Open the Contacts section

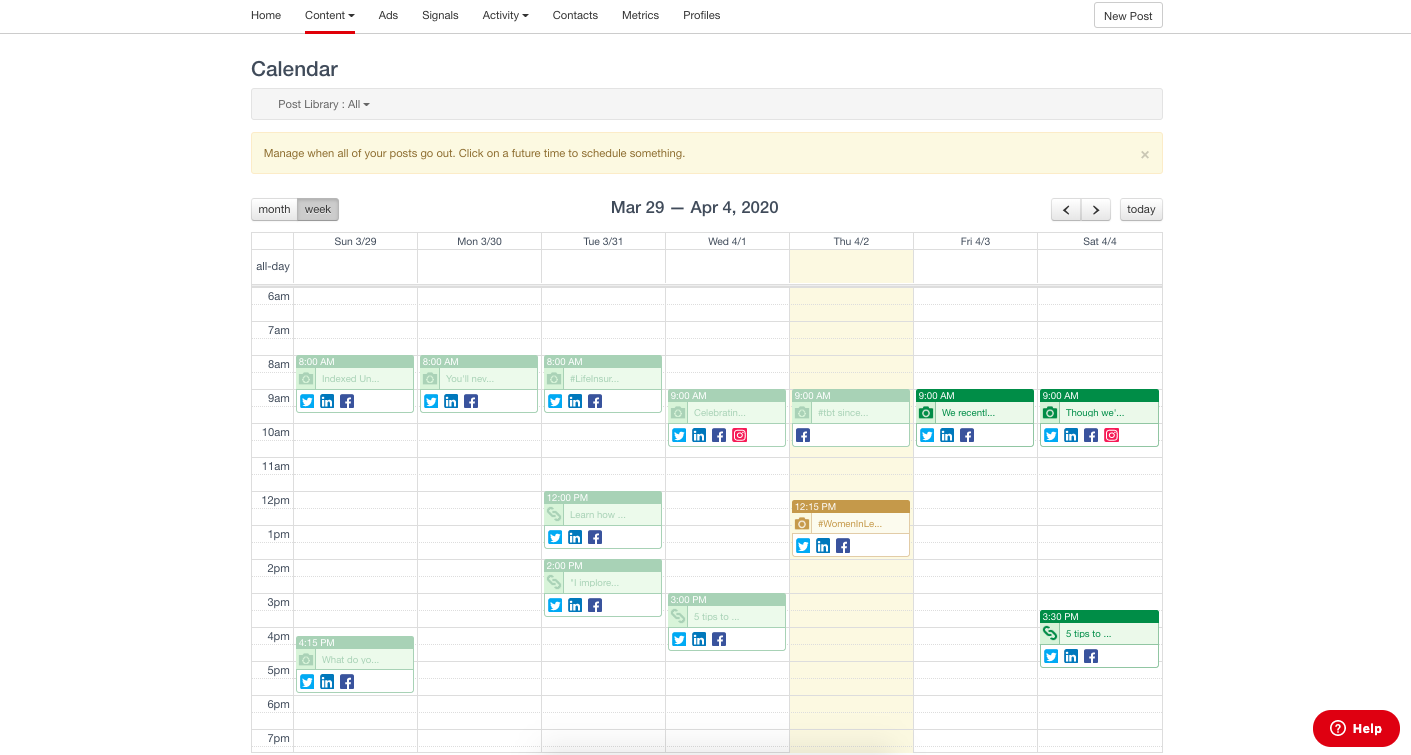[x=575, y=15]
